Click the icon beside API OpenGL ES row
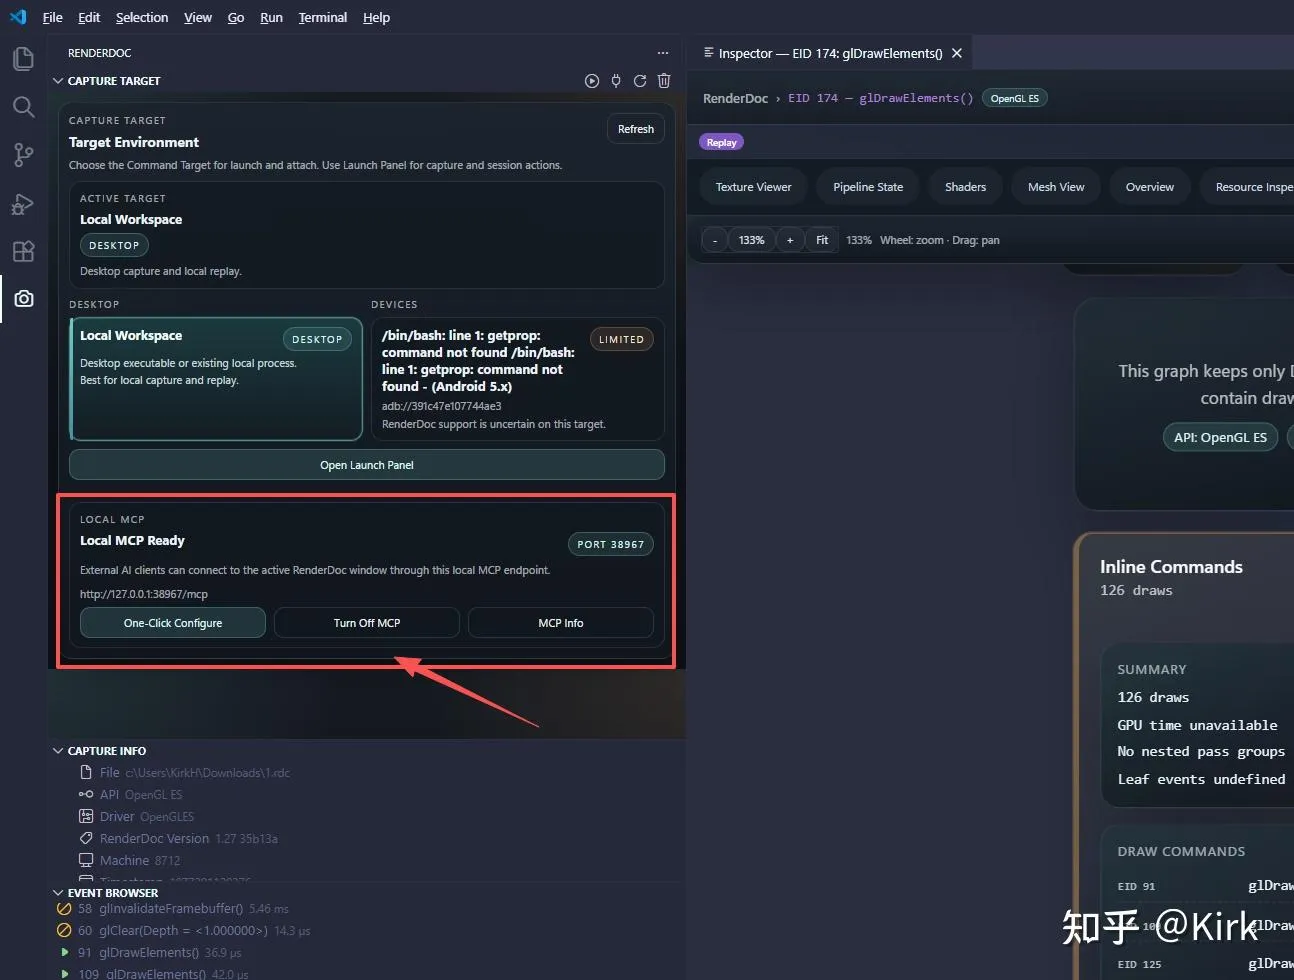Image resolution: width=1294 pixels, height=980 pixels. point(86,794)
